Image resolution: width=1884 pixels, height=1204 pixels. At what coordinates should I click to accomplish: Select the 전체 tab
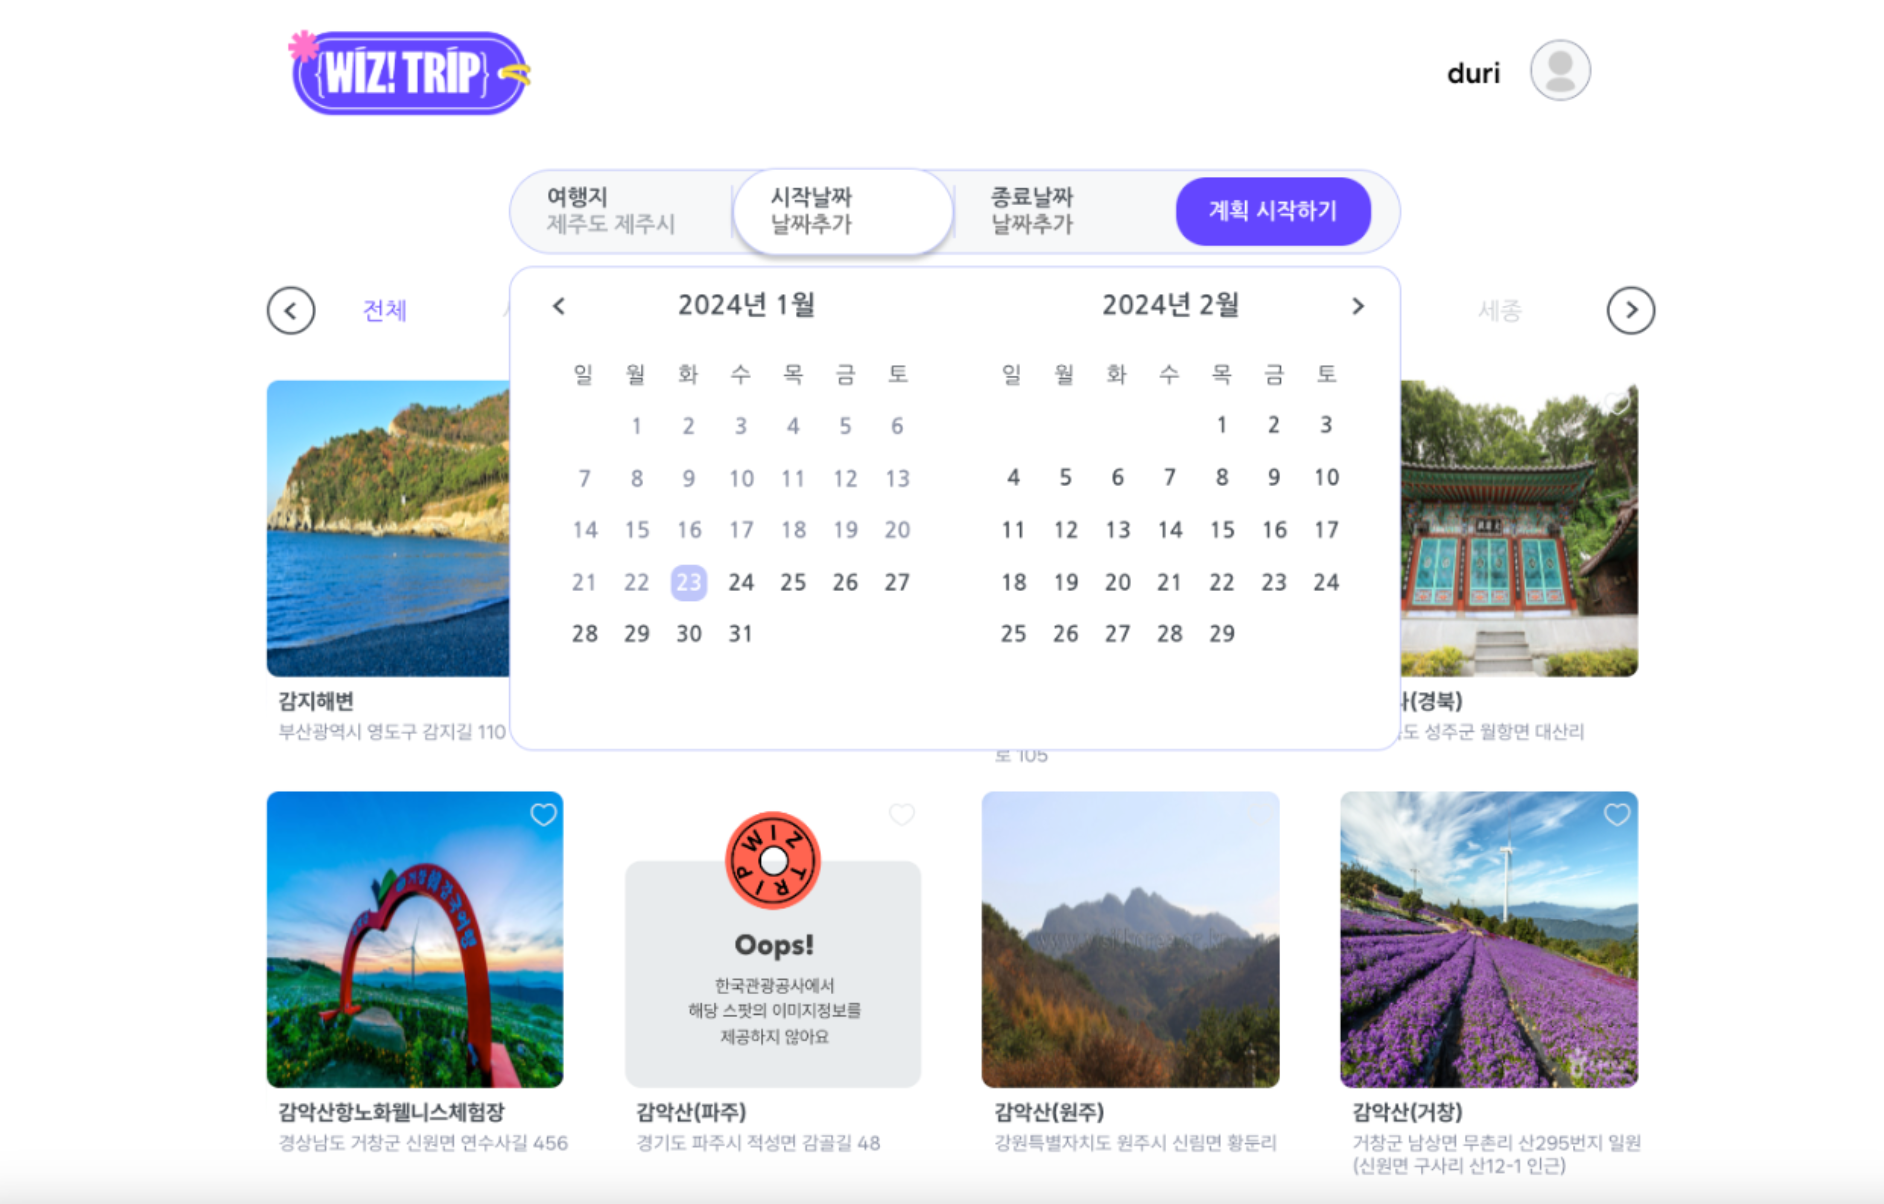pyautogui.click(x=384, y=310)
